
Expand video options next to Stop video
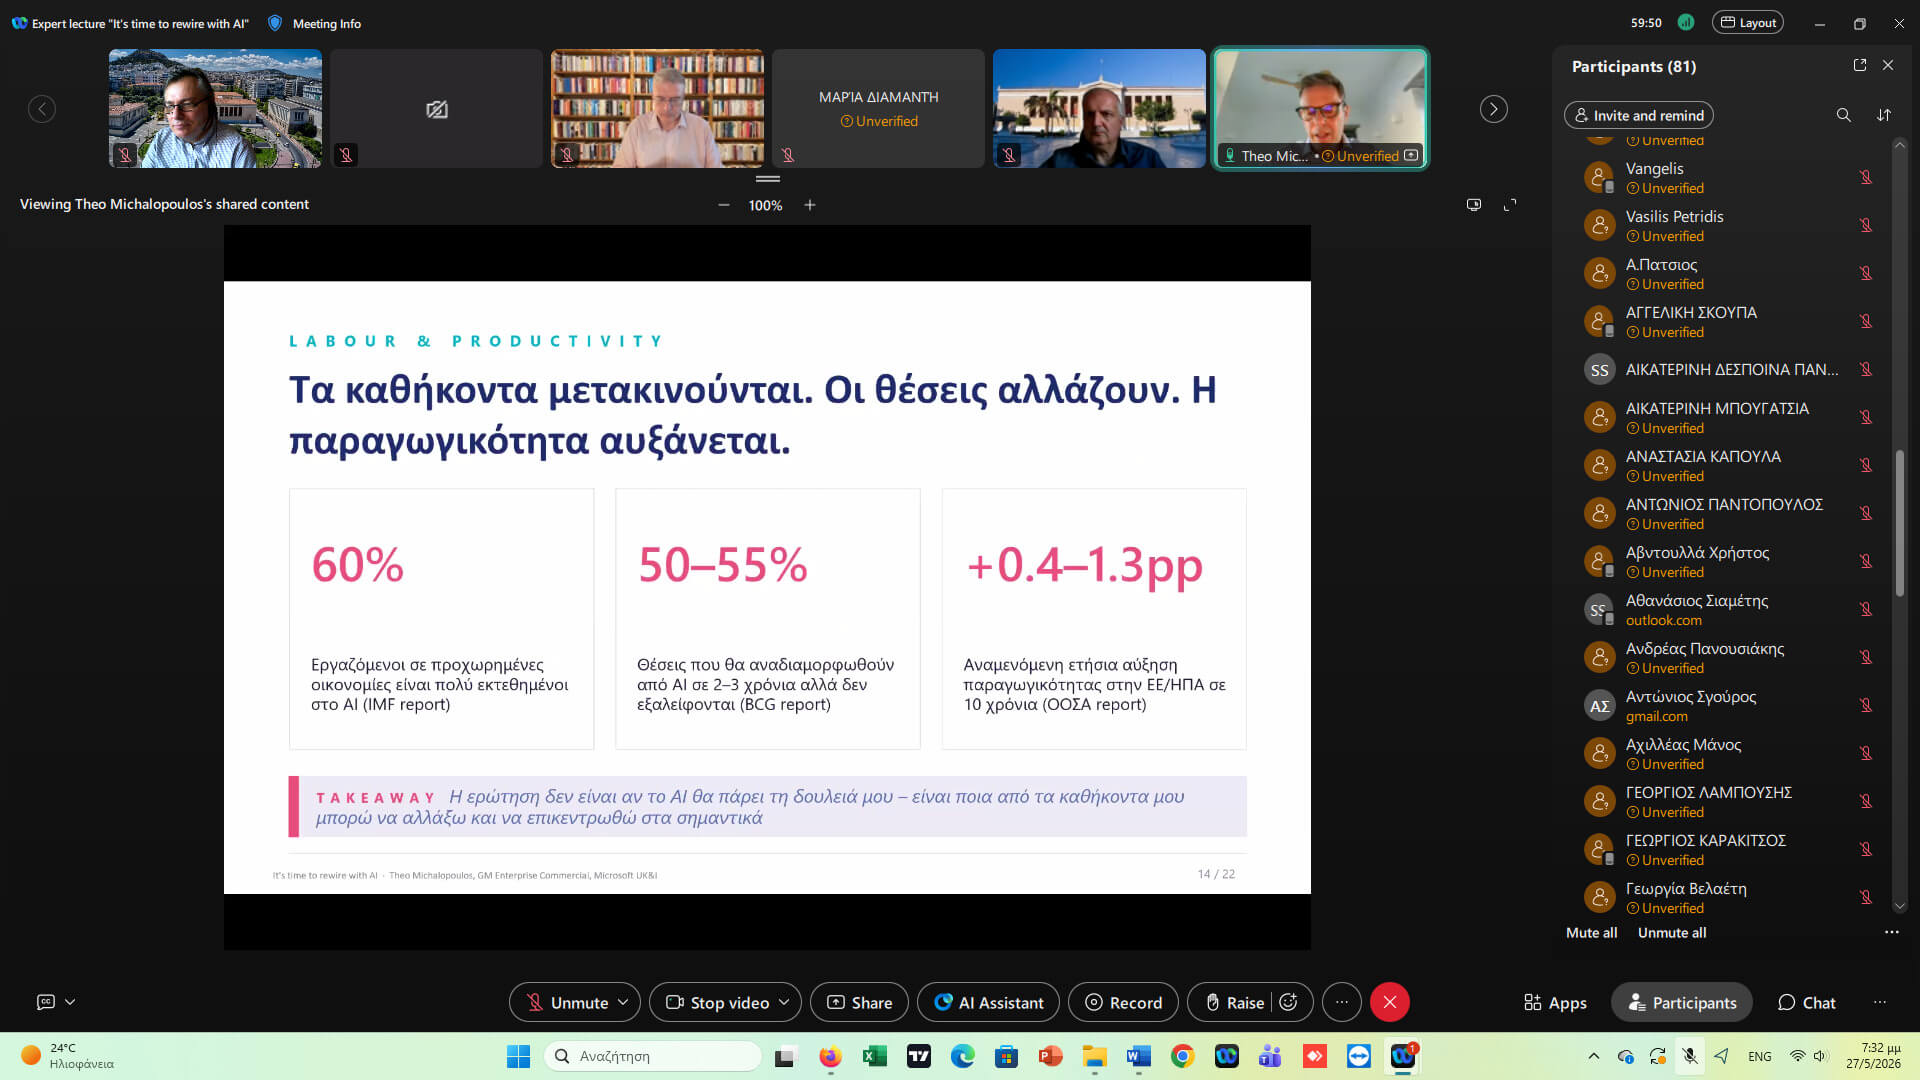point(784,1002)
